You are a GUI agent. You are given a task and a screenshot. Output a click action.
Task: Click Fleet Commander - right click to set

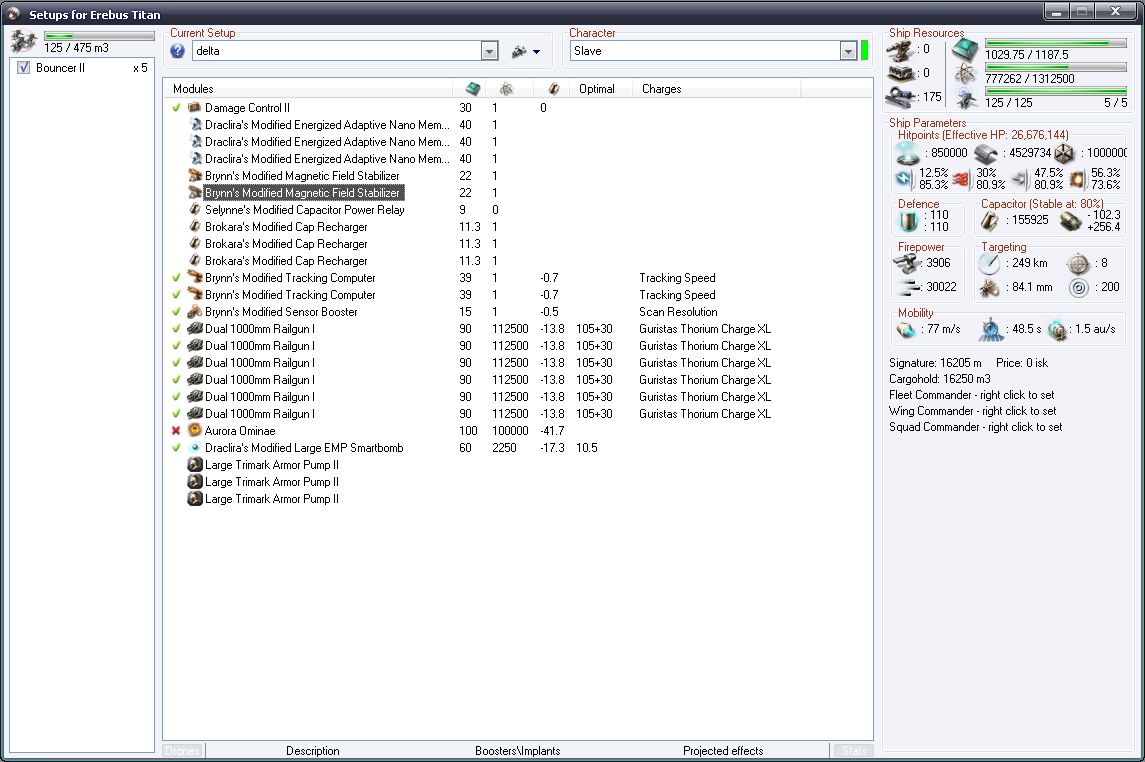(971, 395)
